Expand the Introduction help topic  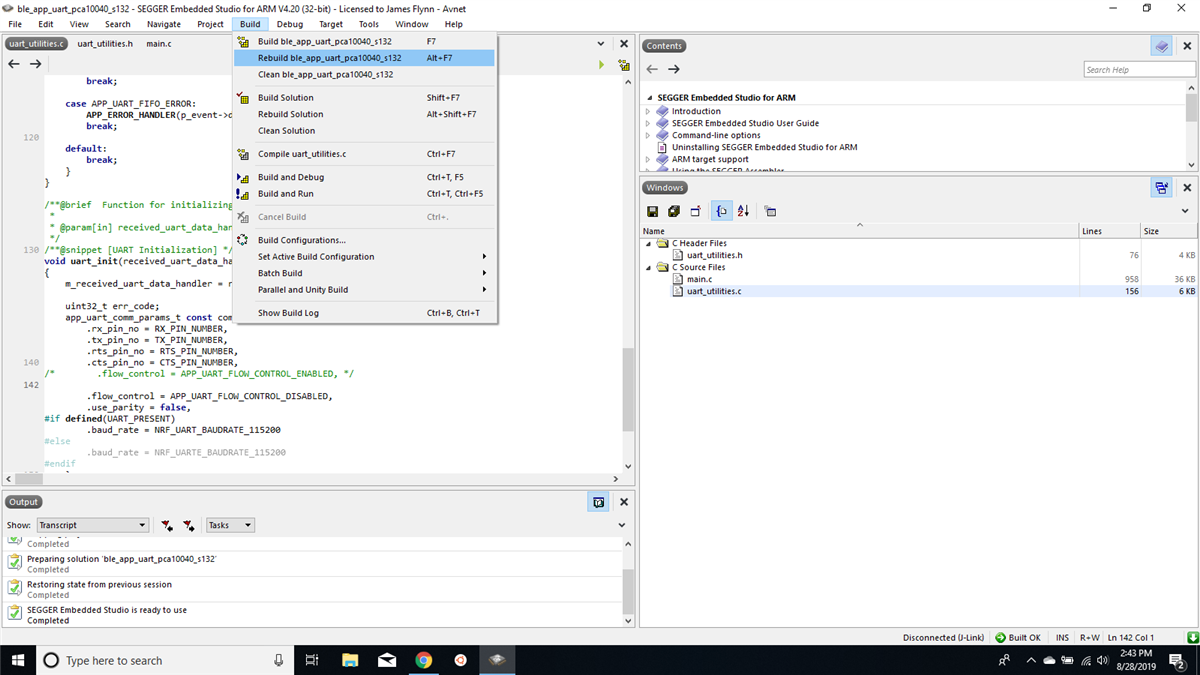648,111
